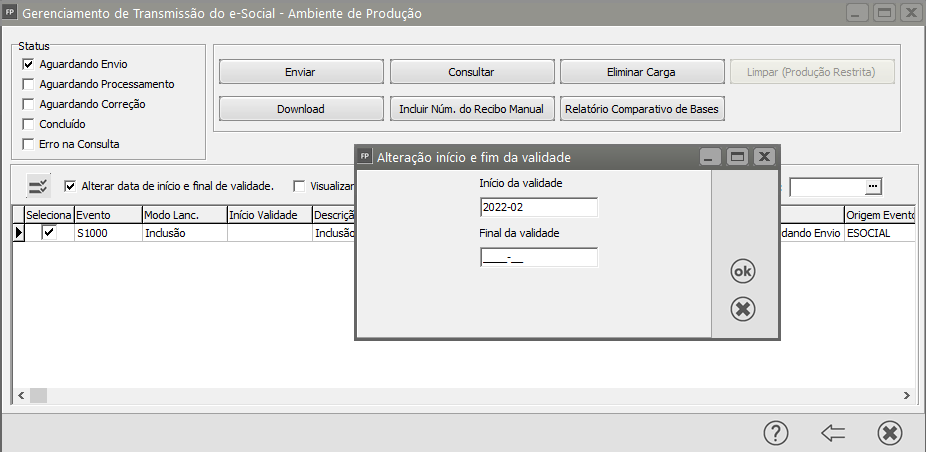The height and width of the screenshot is (452, 926).
Task: Click the Final da validade input field
Action: (538, 258)
